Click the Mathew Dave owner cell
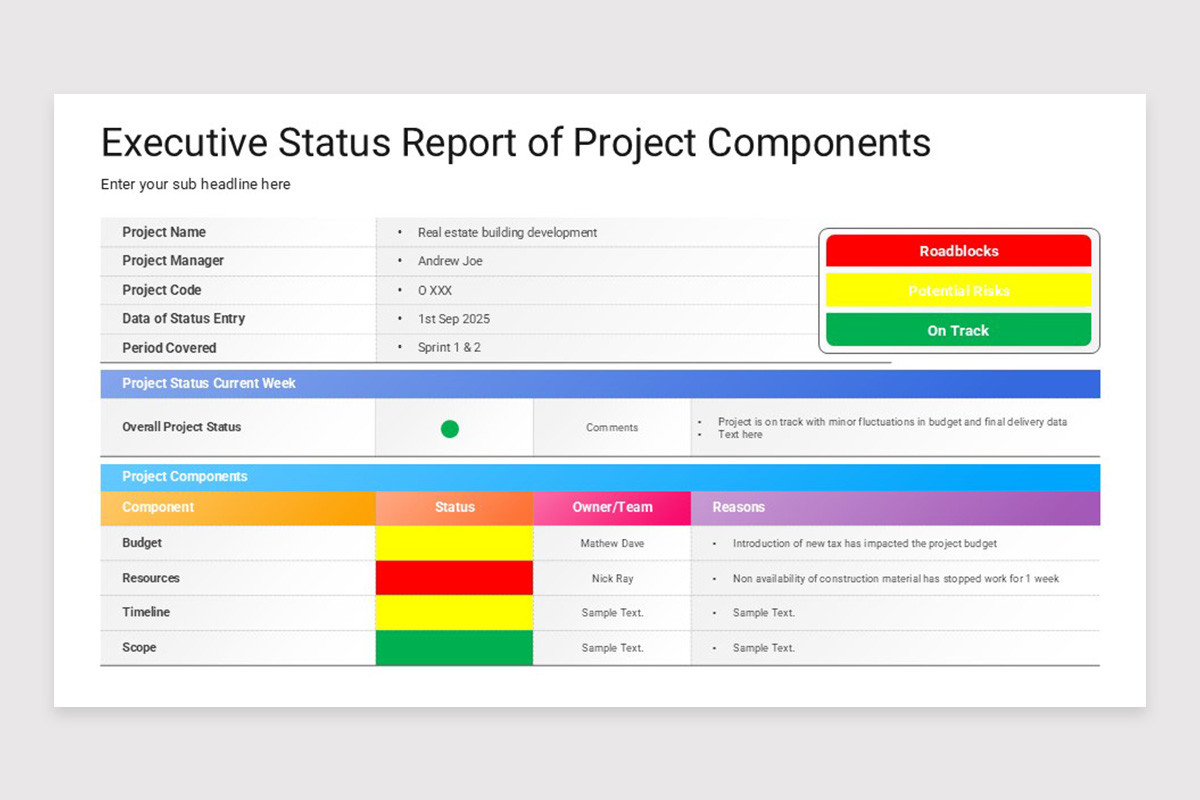This screenshot has width=1200, height=800. pos(611,542)
